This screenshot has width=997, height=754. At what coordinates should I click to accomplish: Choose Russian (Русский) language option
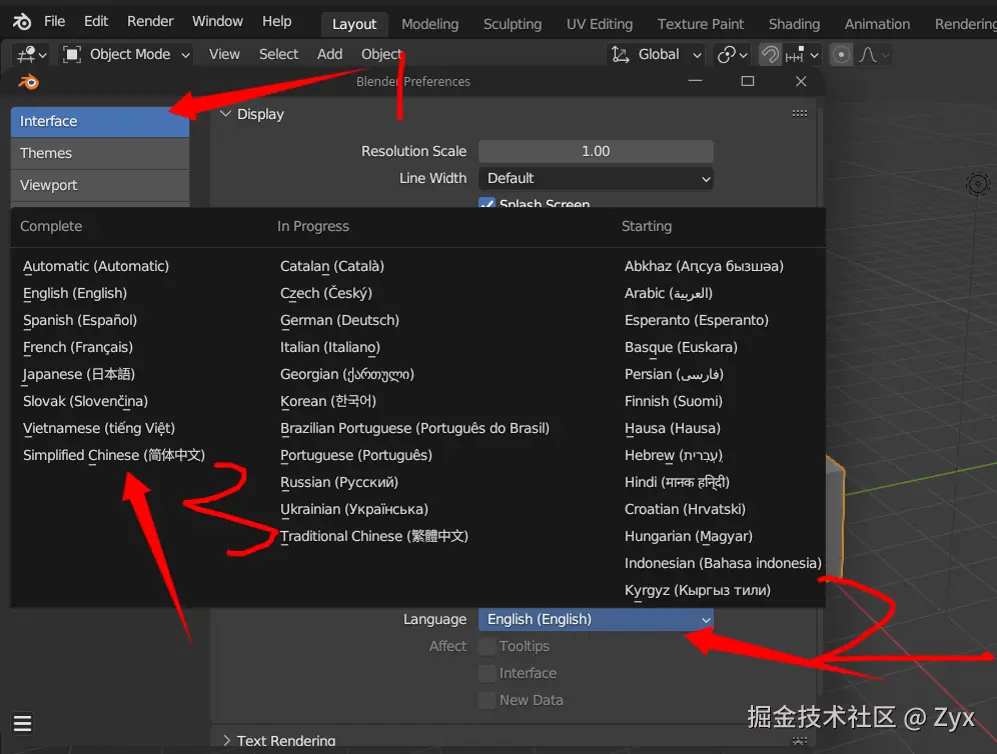coord(339,482)
